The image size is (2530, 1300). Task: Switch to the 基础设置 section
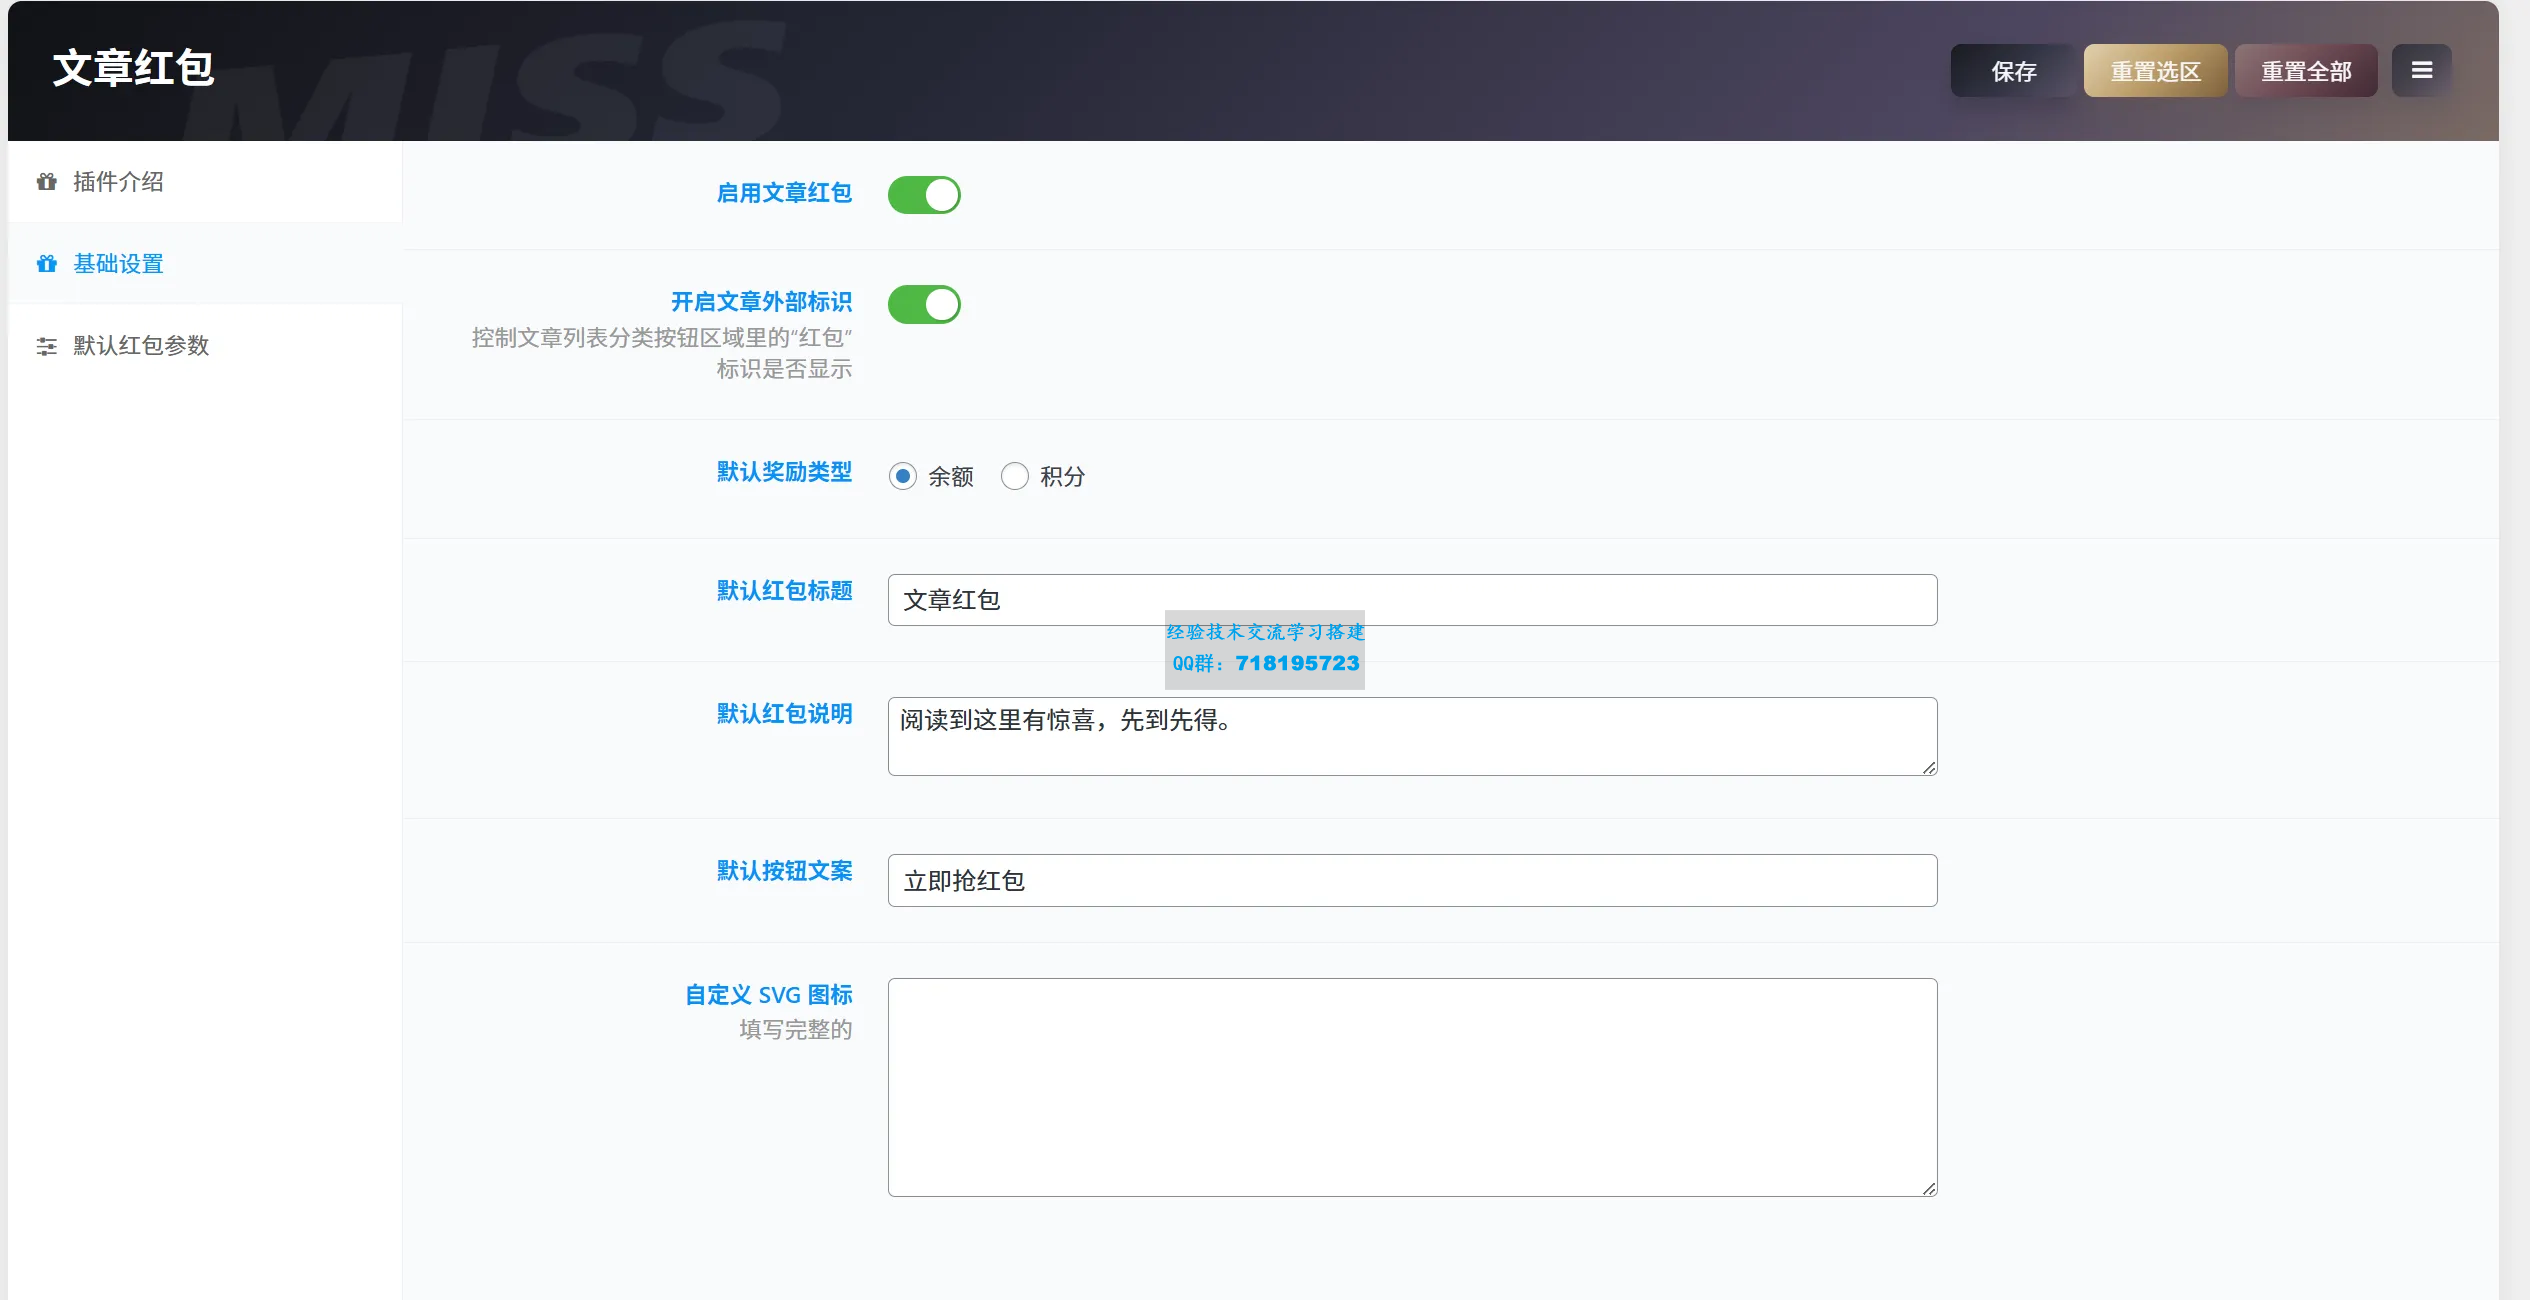[x=205, y=264]
